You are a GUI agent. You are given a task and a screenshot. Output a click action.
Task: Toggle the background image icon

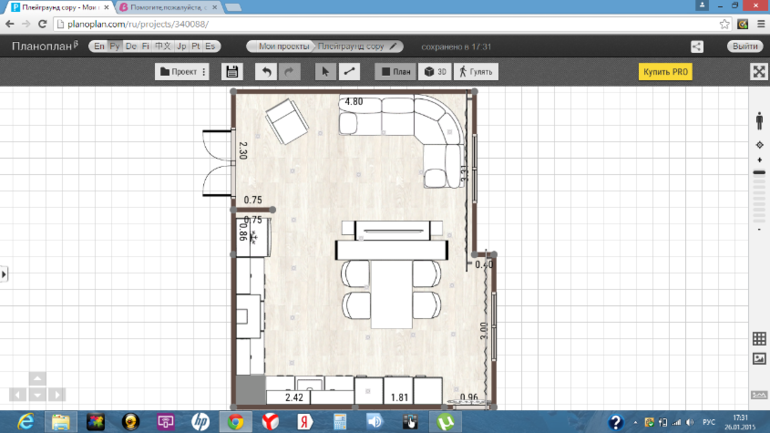click(759, 358)
